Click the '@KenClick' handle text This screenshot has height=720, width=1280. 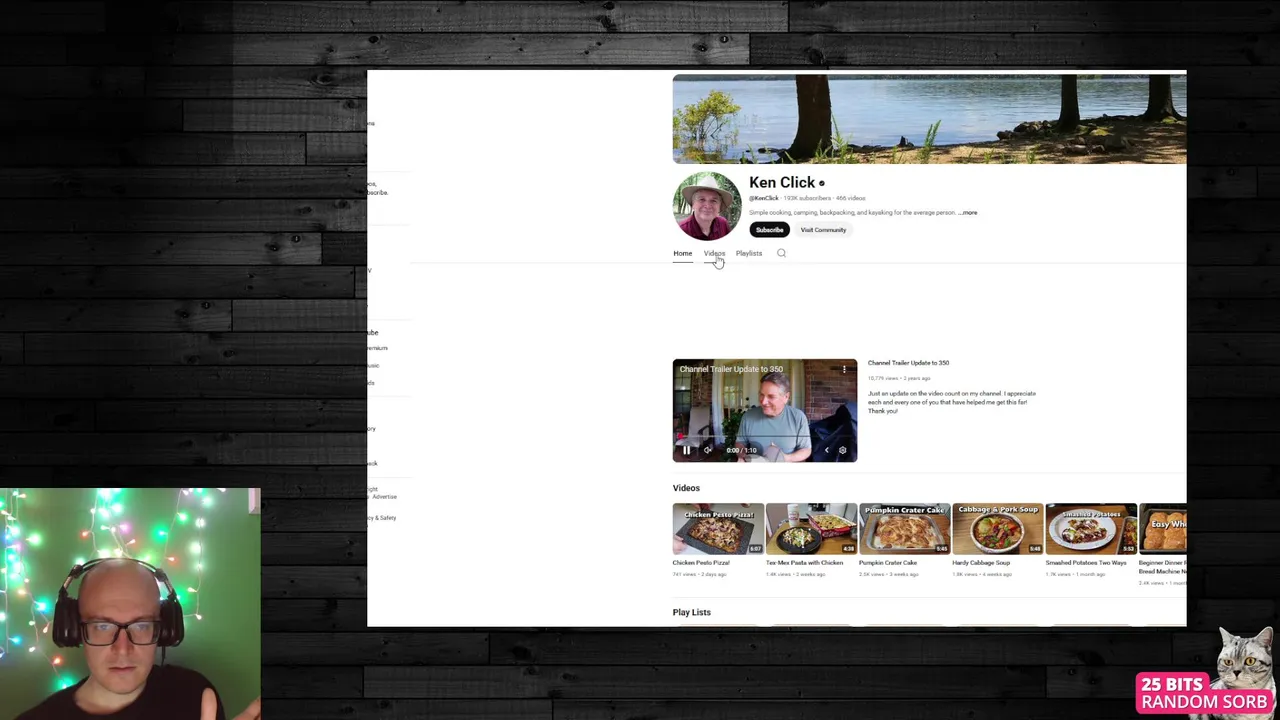tap(764, 198)
